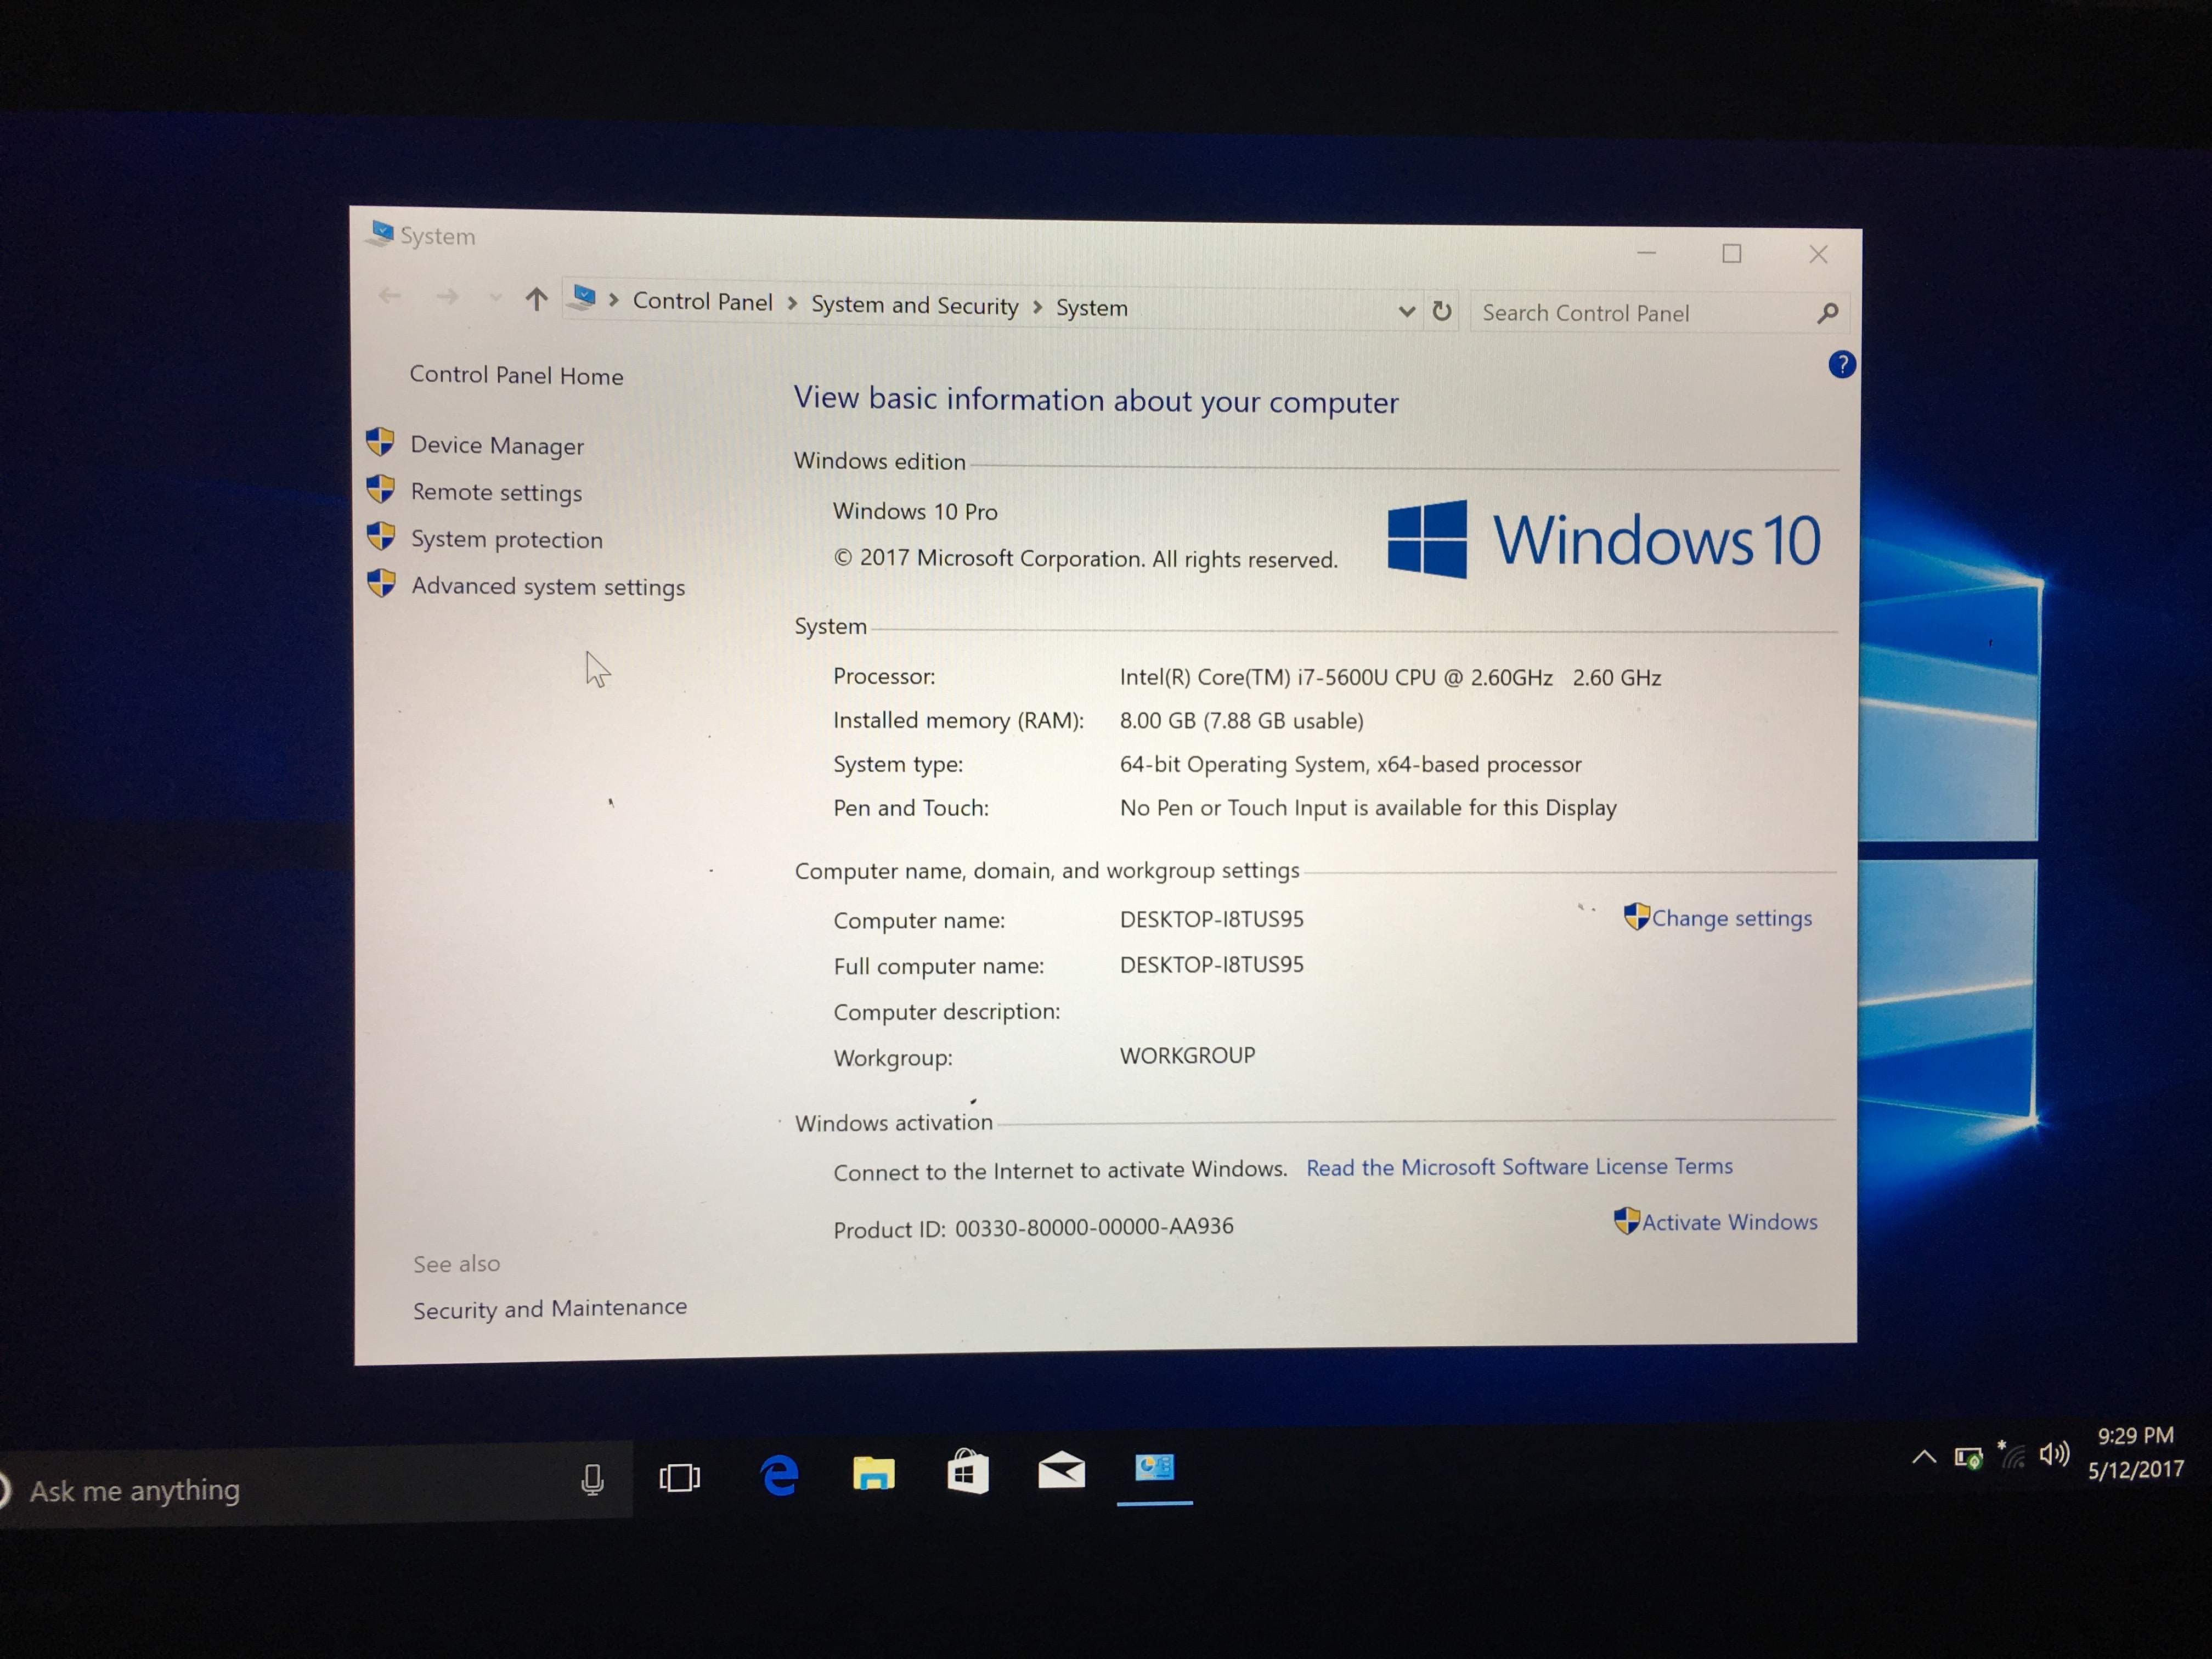The image size is (2212, 1659).
Task: Click the up arrow navigation button
Action: pos(536,299)
